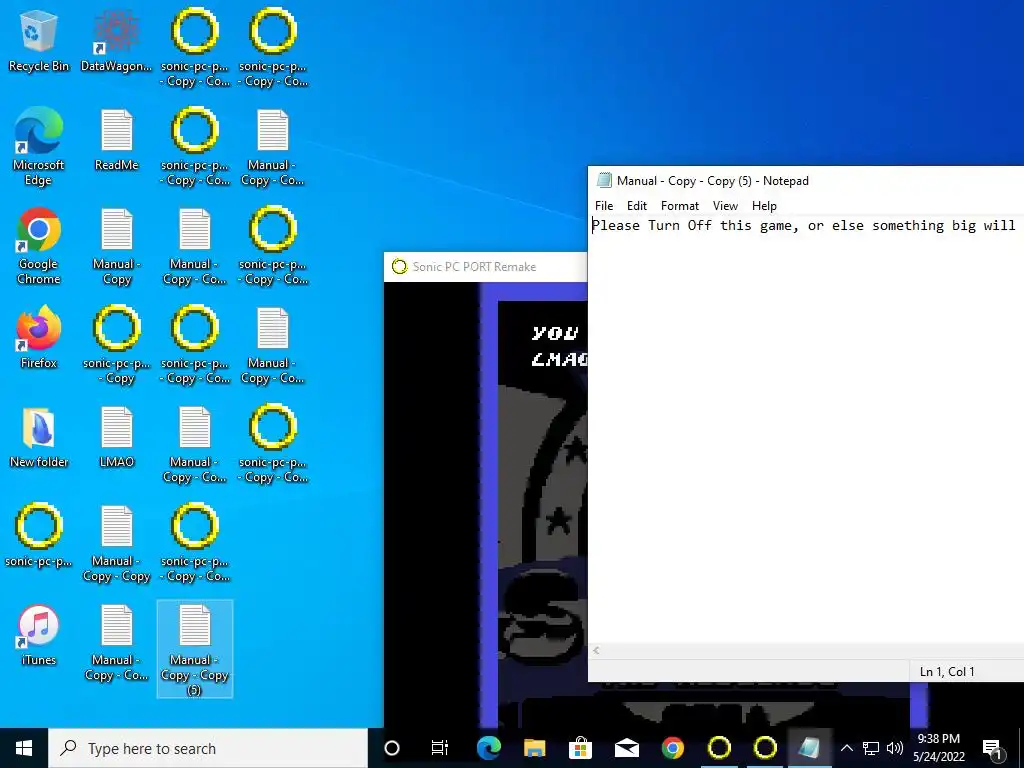1024x768 pixels.
Task: Open Cortana from the taskbar
Action: (392, 748)
